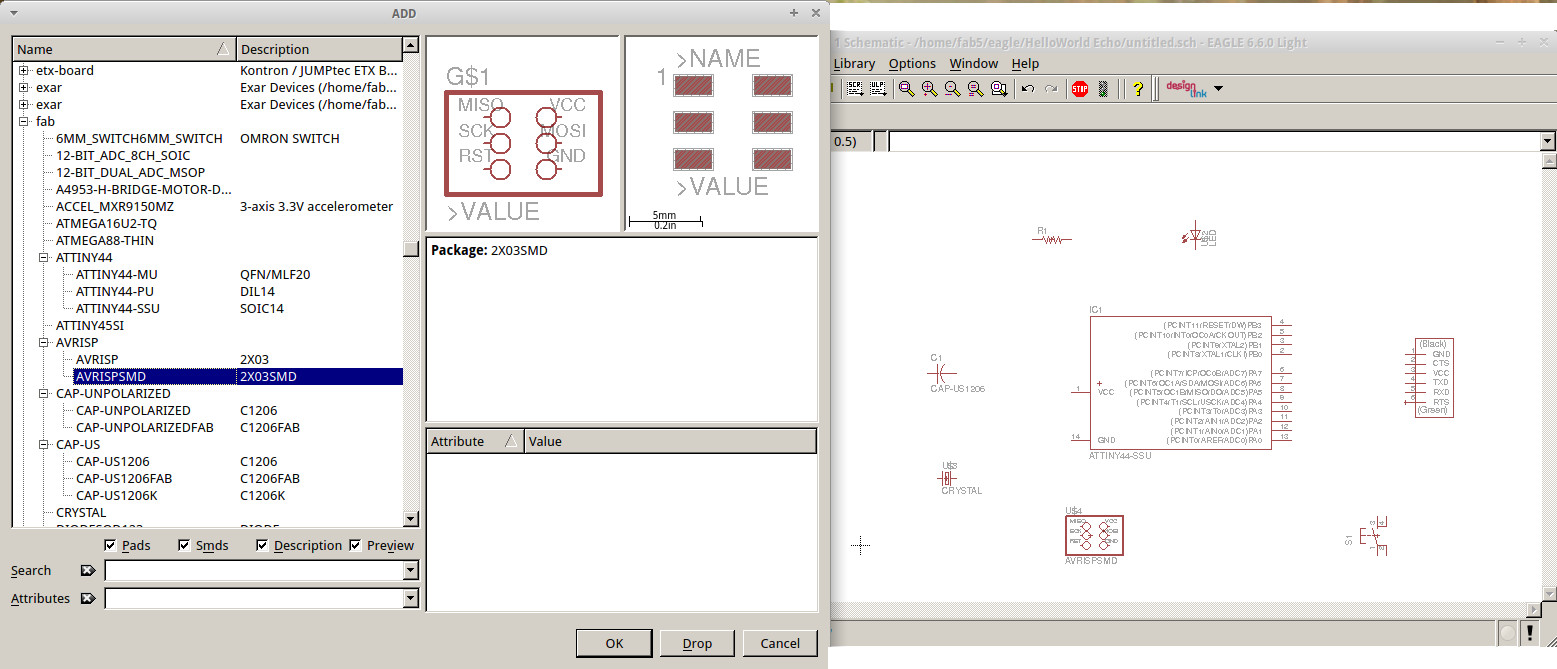
Task: Clear the Attributes field with its X icon
Action: click(88, 599)
